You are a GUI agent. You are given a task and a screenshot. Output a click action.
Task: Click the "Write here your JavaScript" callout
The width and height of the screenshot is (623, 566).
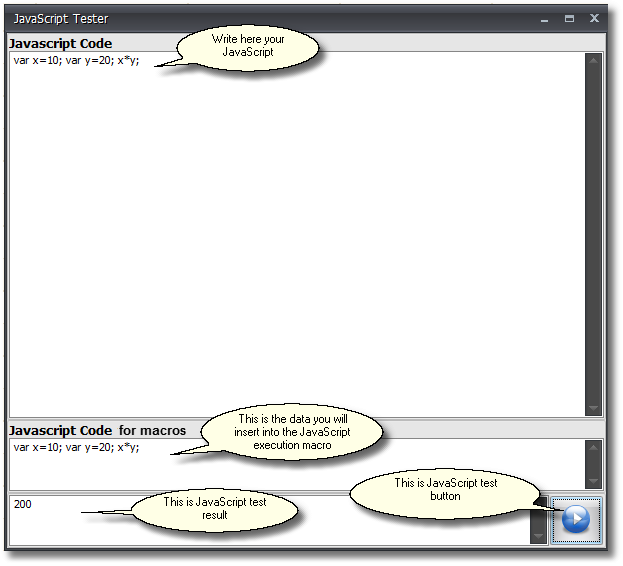pyautogui.click(x=249, y=45)
